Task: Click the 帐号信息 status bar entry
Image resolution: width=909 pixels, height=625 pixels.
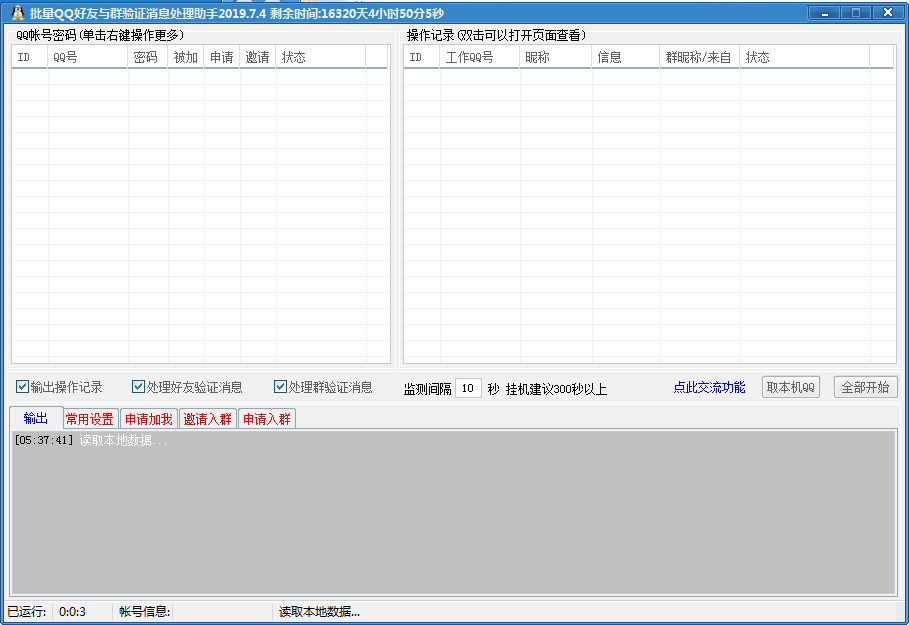Action: 144,612
